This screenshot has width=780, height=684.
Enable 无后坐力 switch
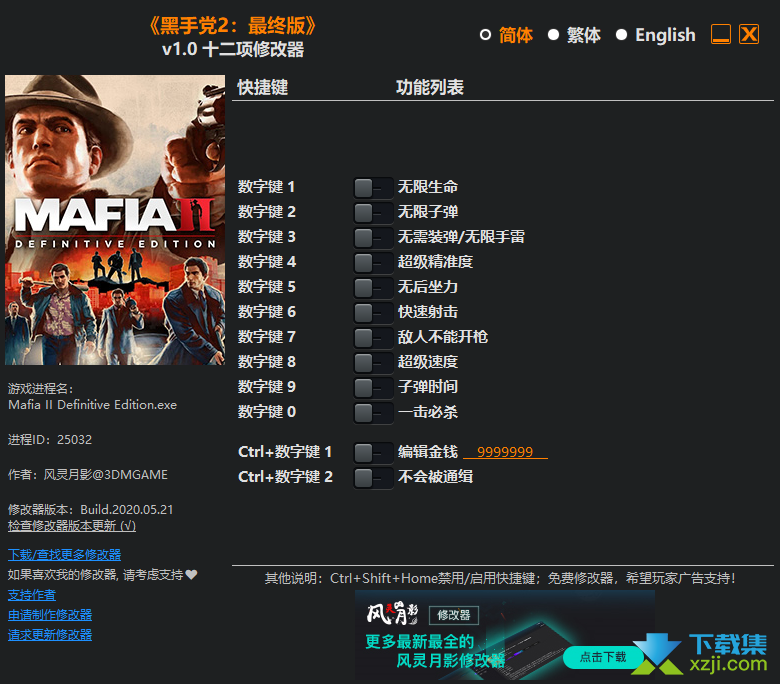coord(373,288)
